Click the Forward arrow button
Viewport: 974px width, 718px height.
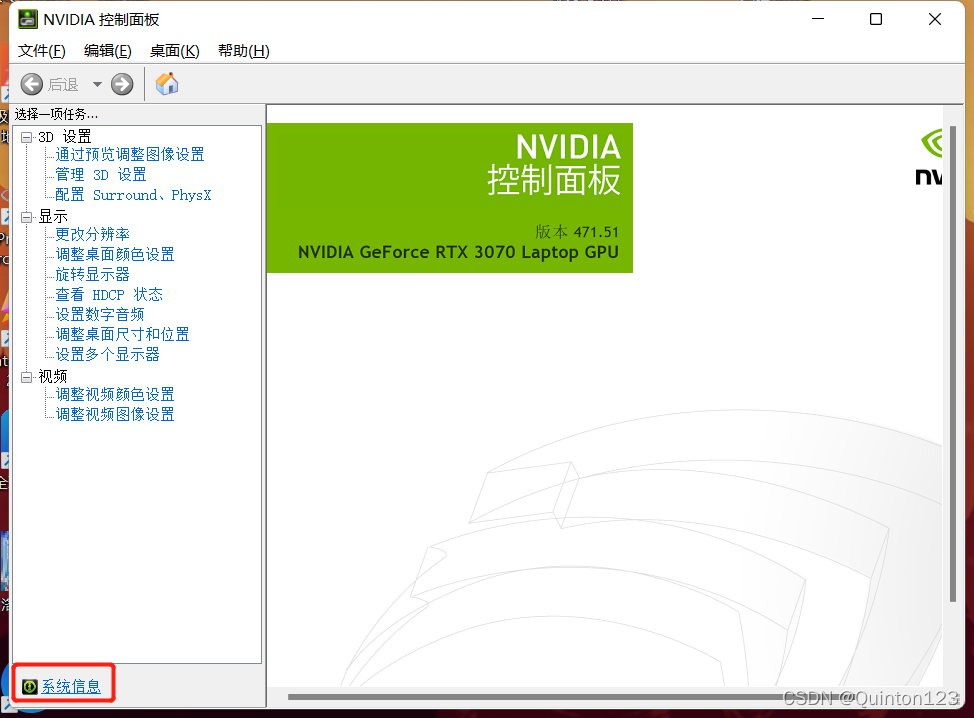(x=122, y=84)
